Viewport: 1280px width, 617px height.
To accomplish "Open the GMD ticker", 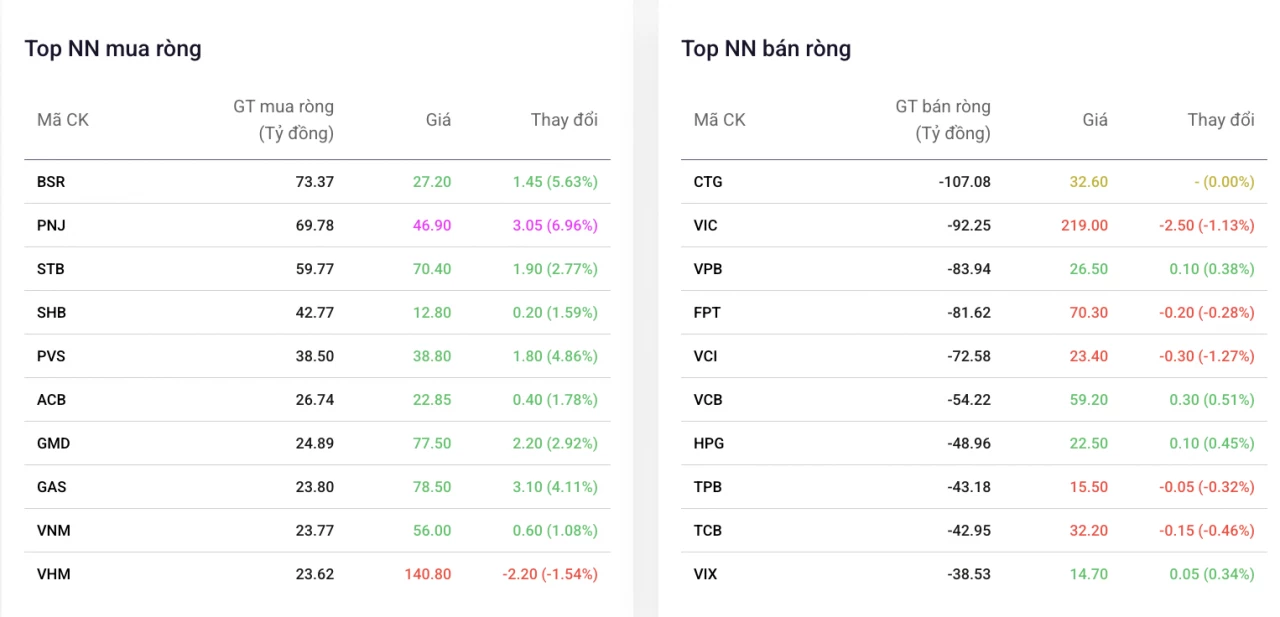I will click(53, 443).
